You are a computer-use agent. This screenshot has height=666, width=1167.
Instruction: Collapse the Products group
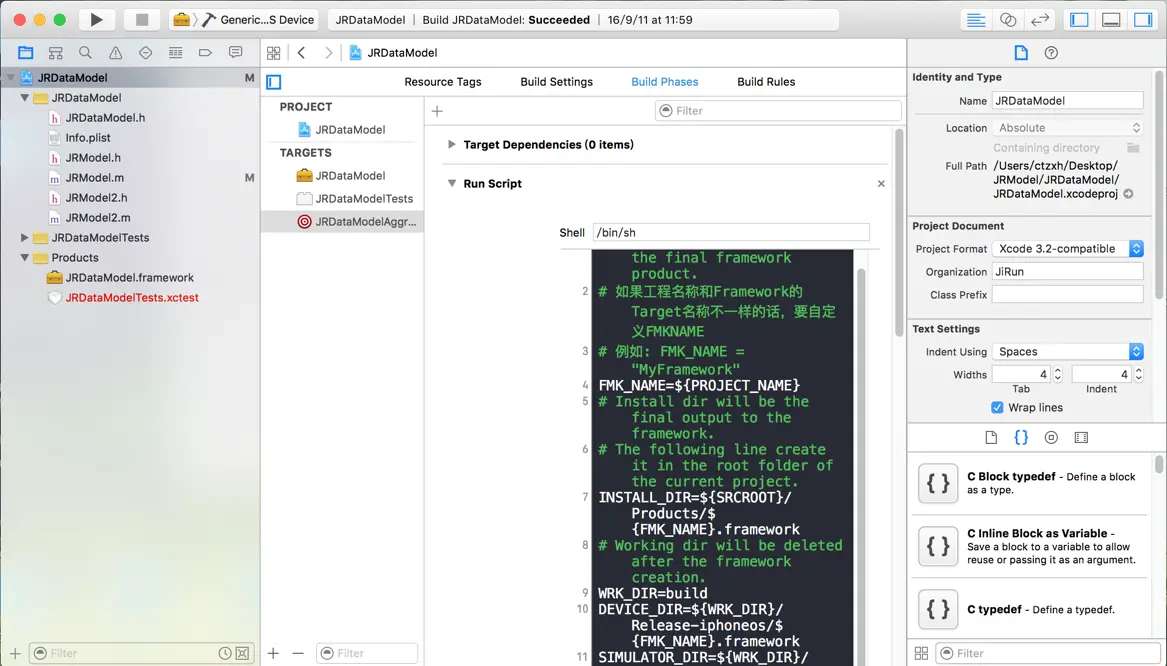pyautogui.click(x=25, y=257)
